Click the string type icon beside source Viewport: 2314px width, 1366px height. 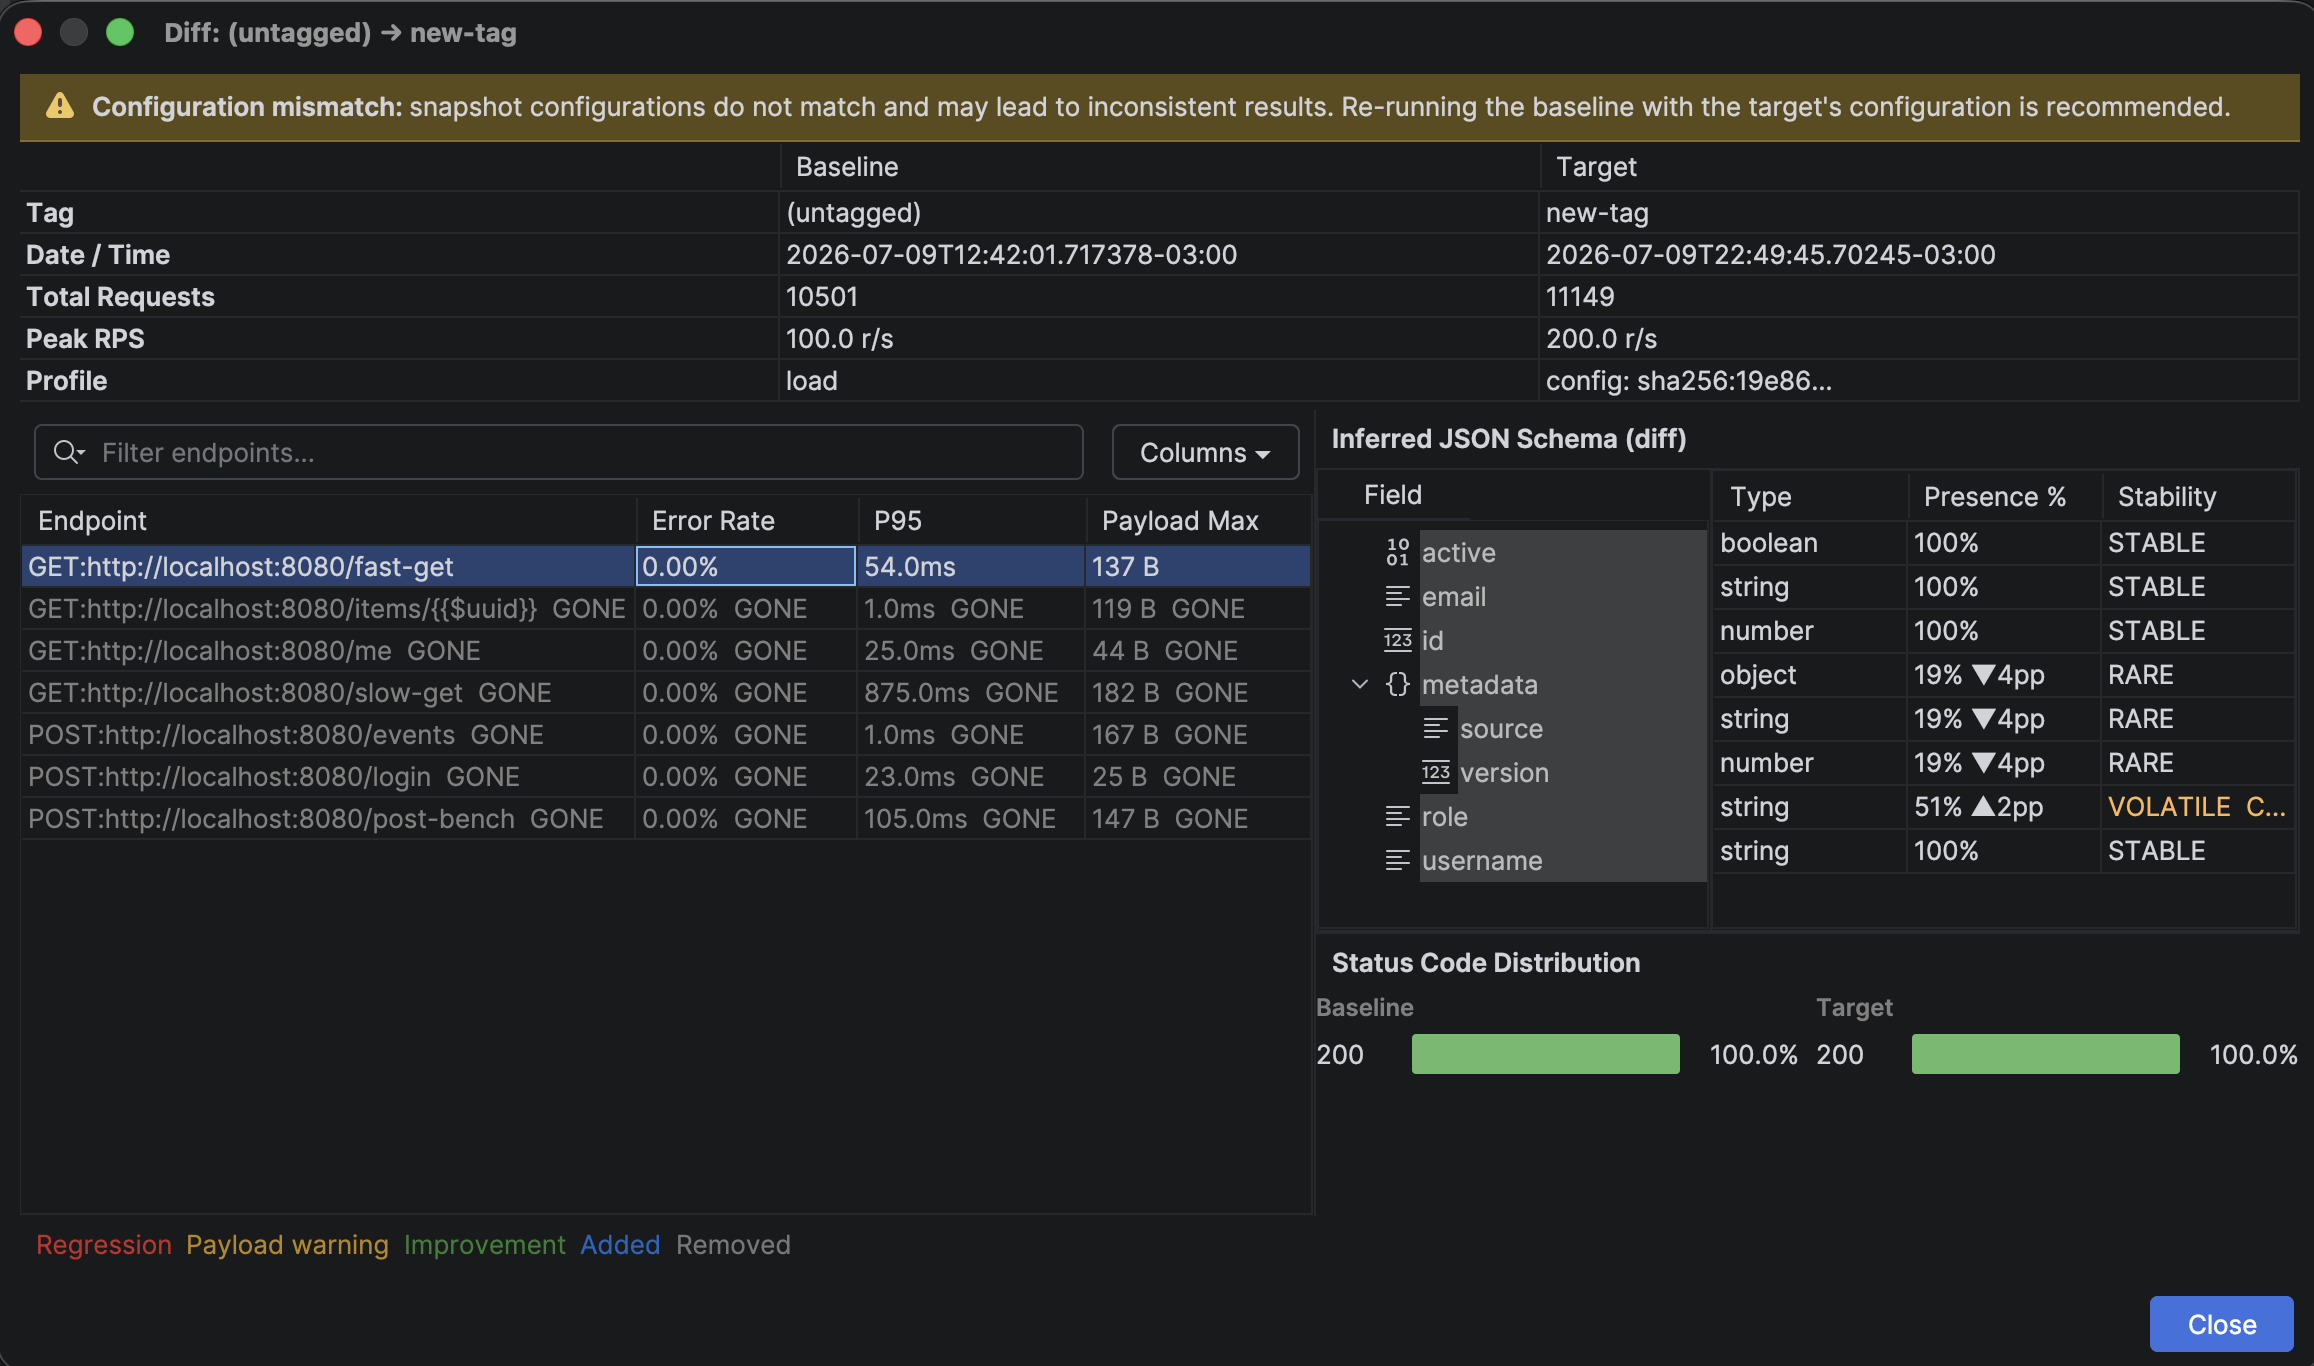(1435, 728)
